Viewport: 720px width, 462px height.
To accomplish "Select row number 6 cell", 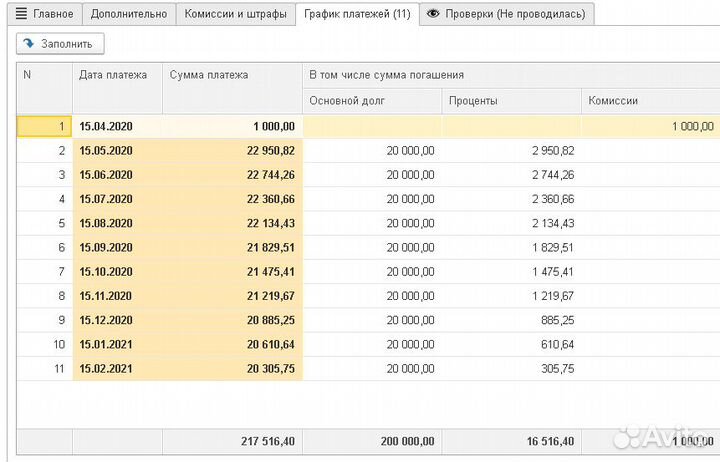I will tap(44, 248).
